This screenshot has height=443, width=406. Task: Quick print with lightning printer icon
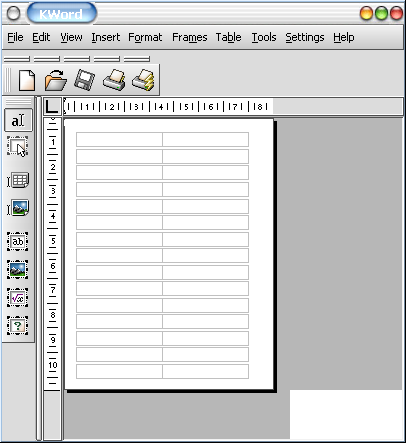tap(143, 80)
